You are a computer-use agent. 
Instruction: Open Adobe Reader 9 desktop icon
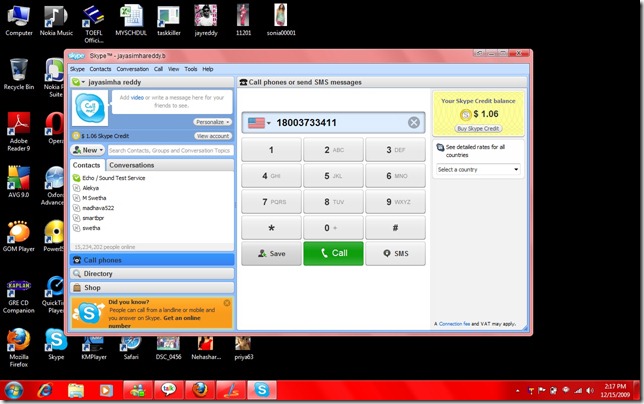click(19, 132)
